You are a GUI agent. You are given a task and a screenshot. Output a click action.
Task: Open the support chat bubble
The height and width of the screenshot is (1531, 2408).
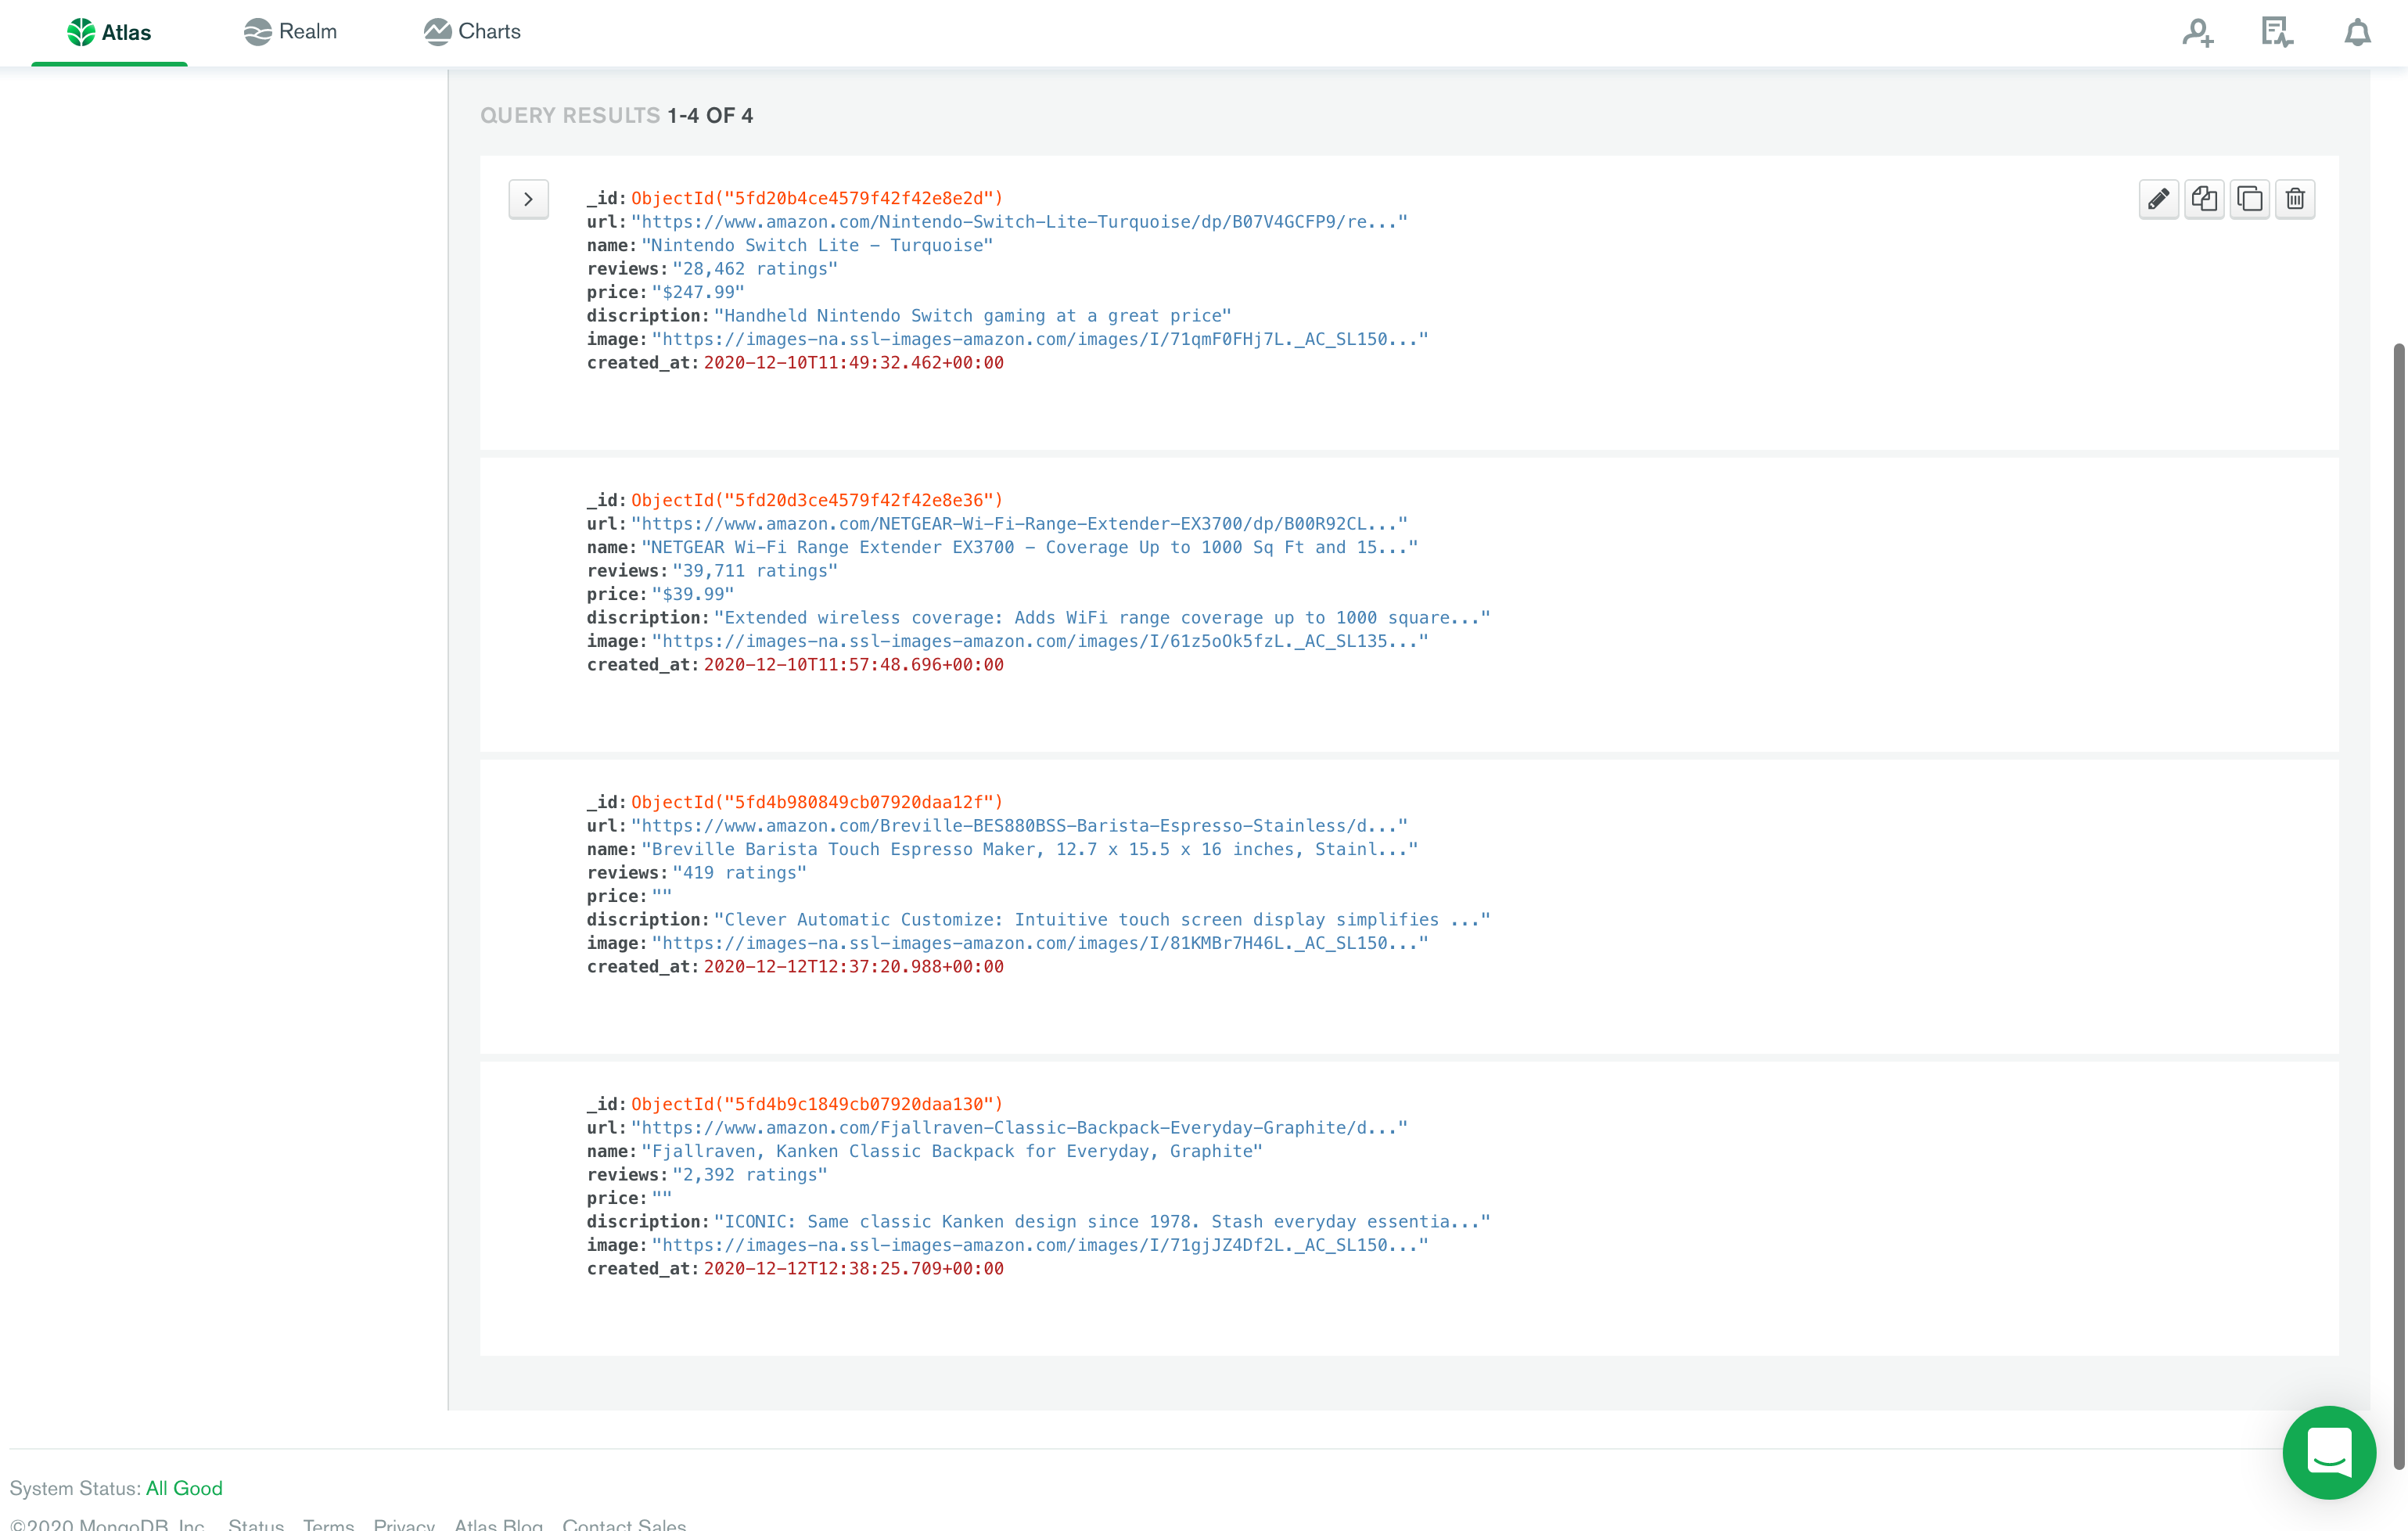(2329, 1452)
